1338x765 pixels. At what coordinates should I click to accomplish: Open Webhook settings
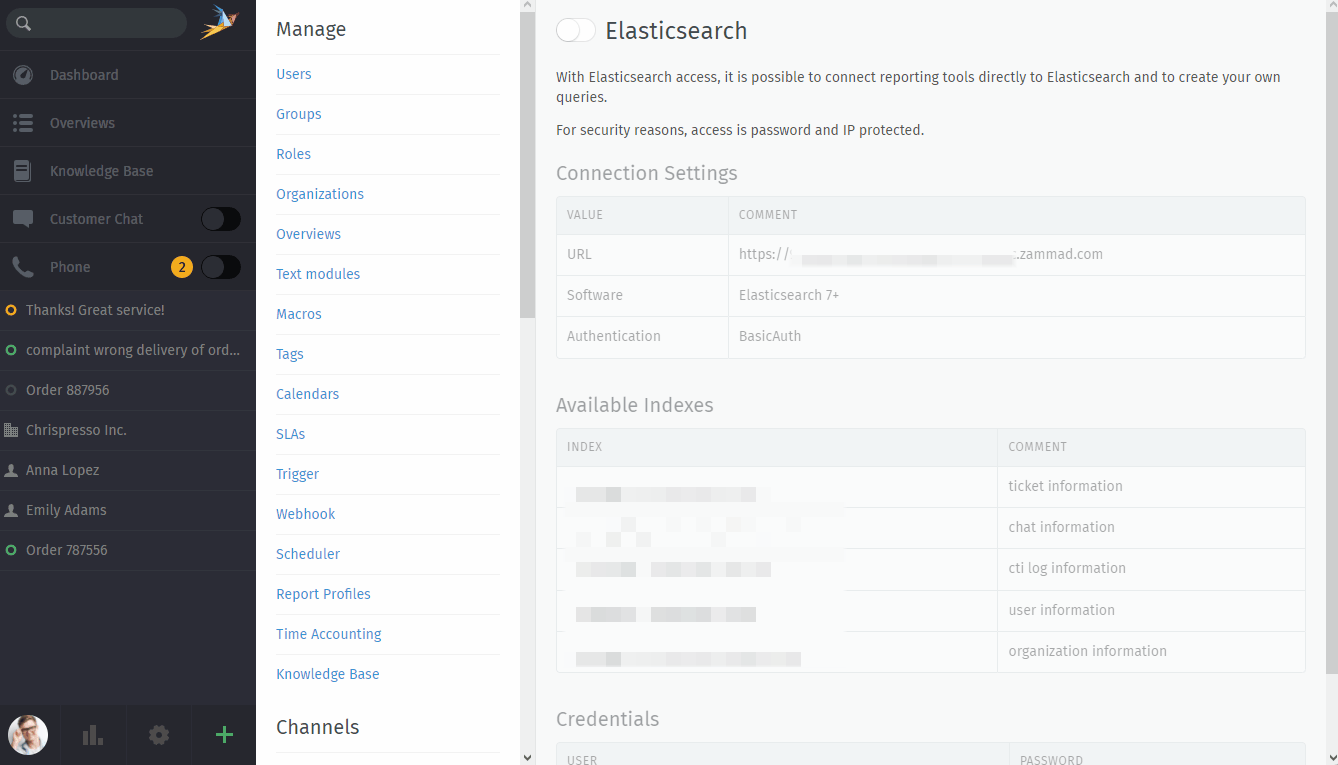coord(306,514)
